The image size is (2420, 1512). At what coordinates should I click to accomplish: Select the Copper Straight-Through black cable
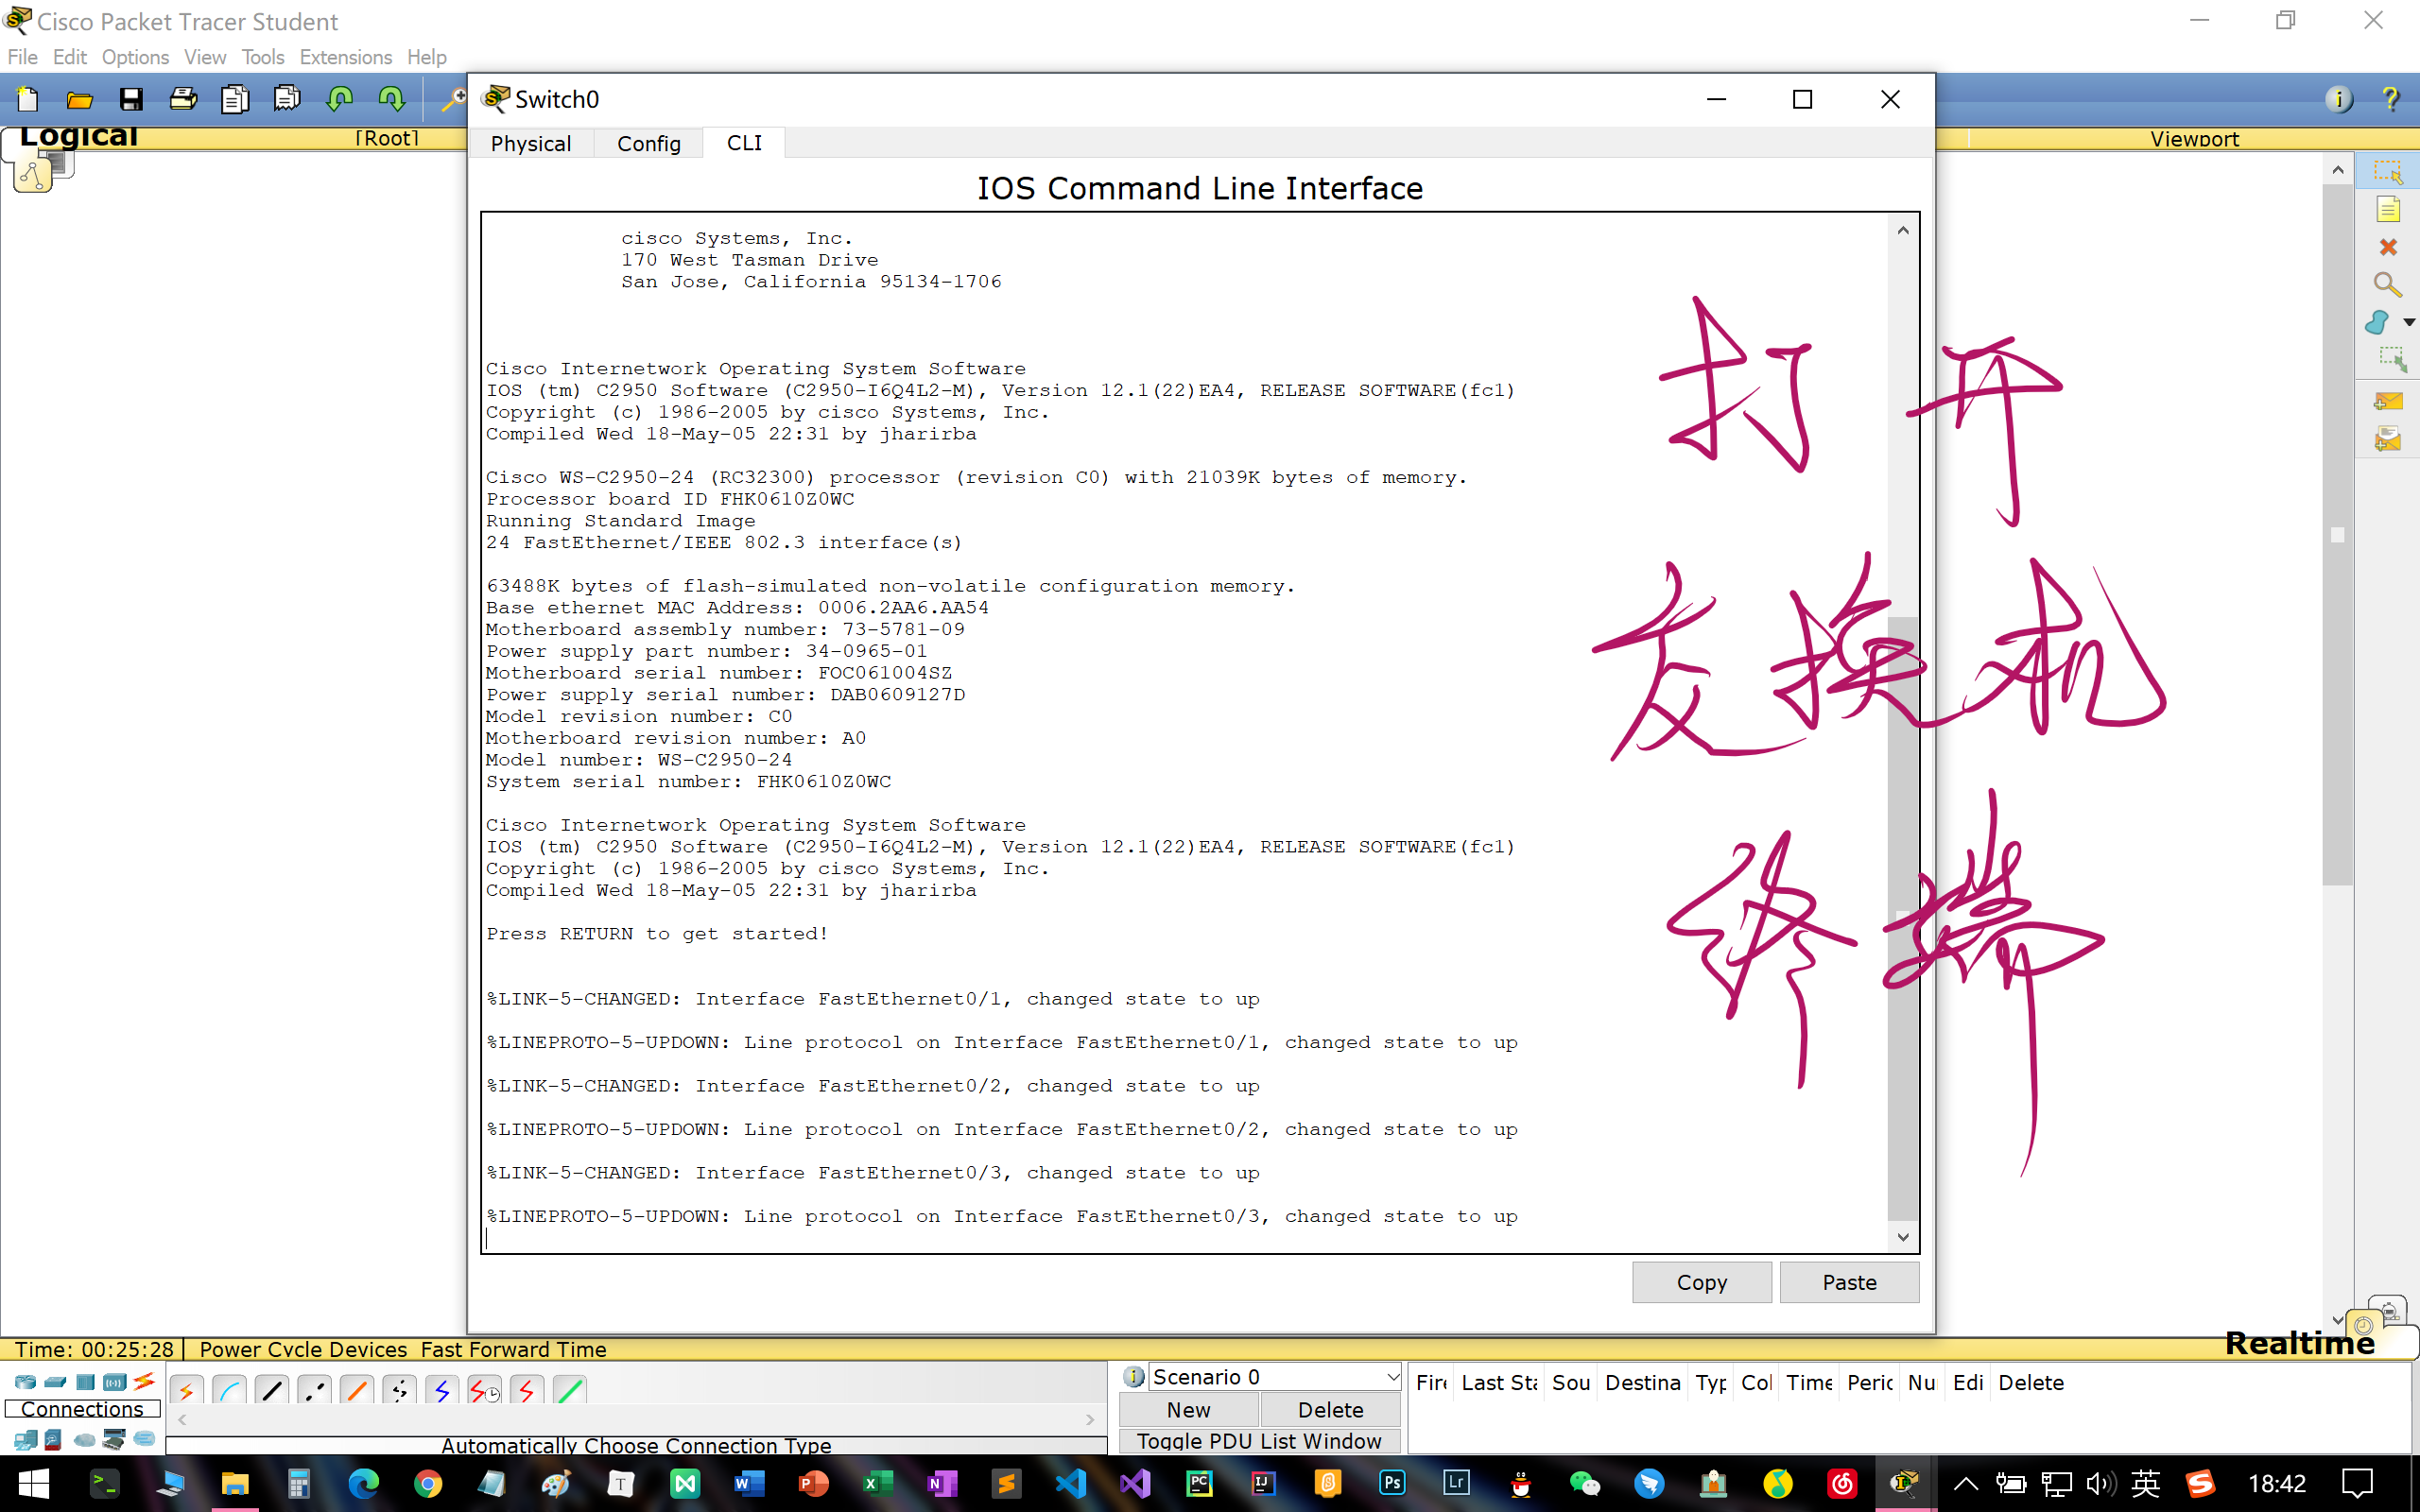[x=272, y=1390]
